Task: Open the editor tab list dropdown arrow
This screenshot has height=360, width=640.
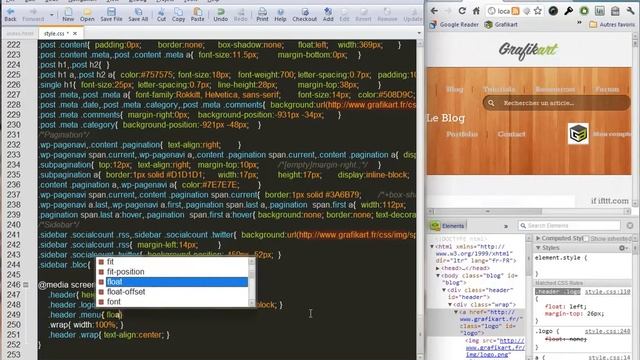Action: 419,33
